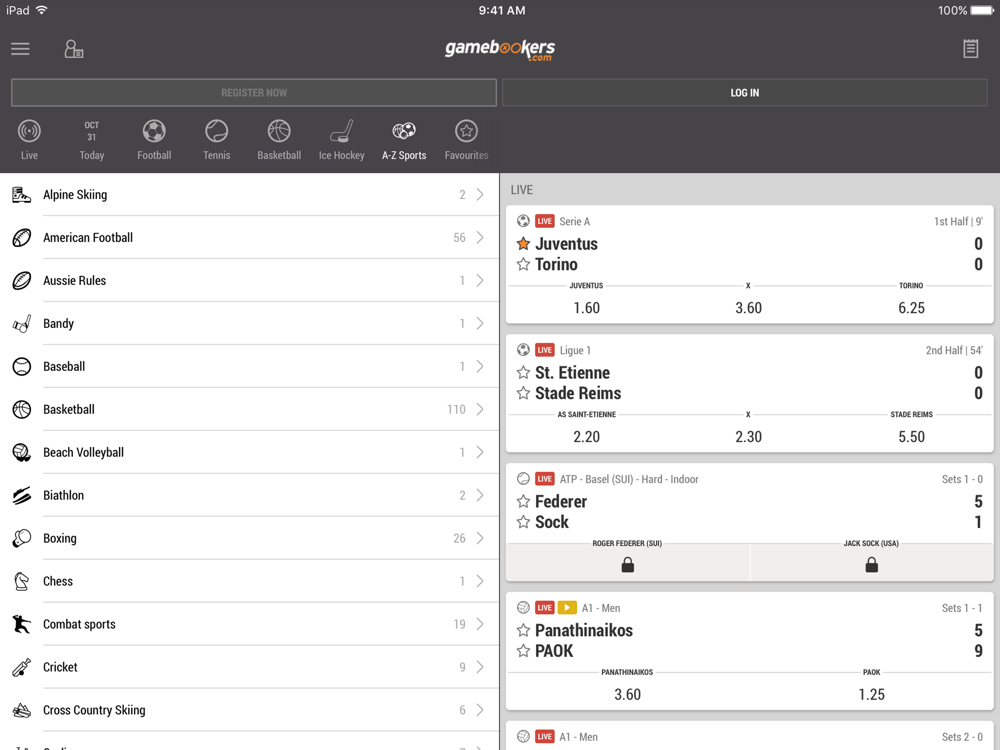1000x750 pixels.
Task: Expand Boxing chevron
Action: [480, 538]
